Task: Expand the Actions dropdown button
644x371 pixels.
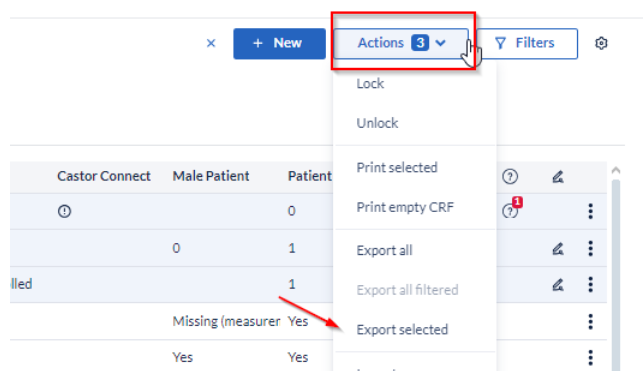Action: (x=401, y=43)
